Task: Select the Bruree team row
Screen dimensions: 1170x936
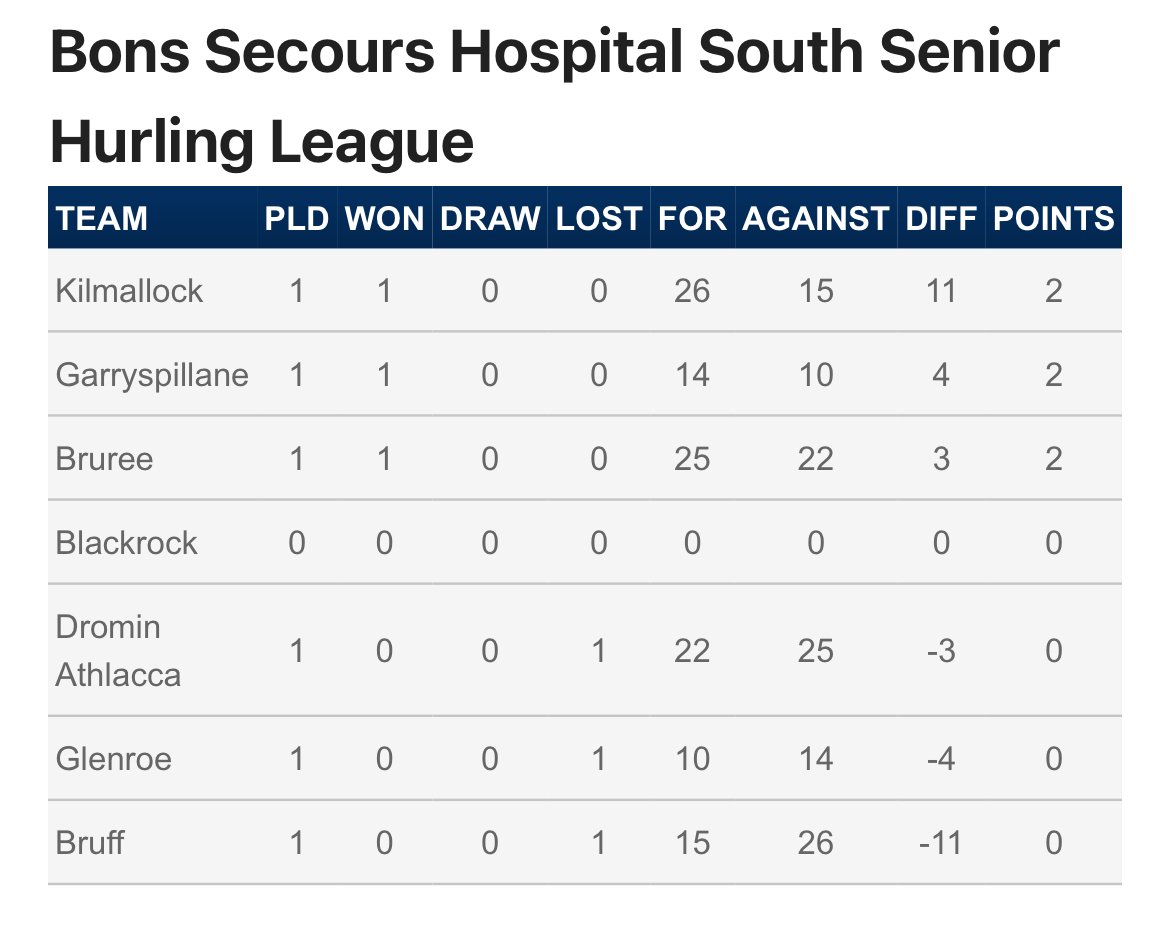Action: point(585,458)
